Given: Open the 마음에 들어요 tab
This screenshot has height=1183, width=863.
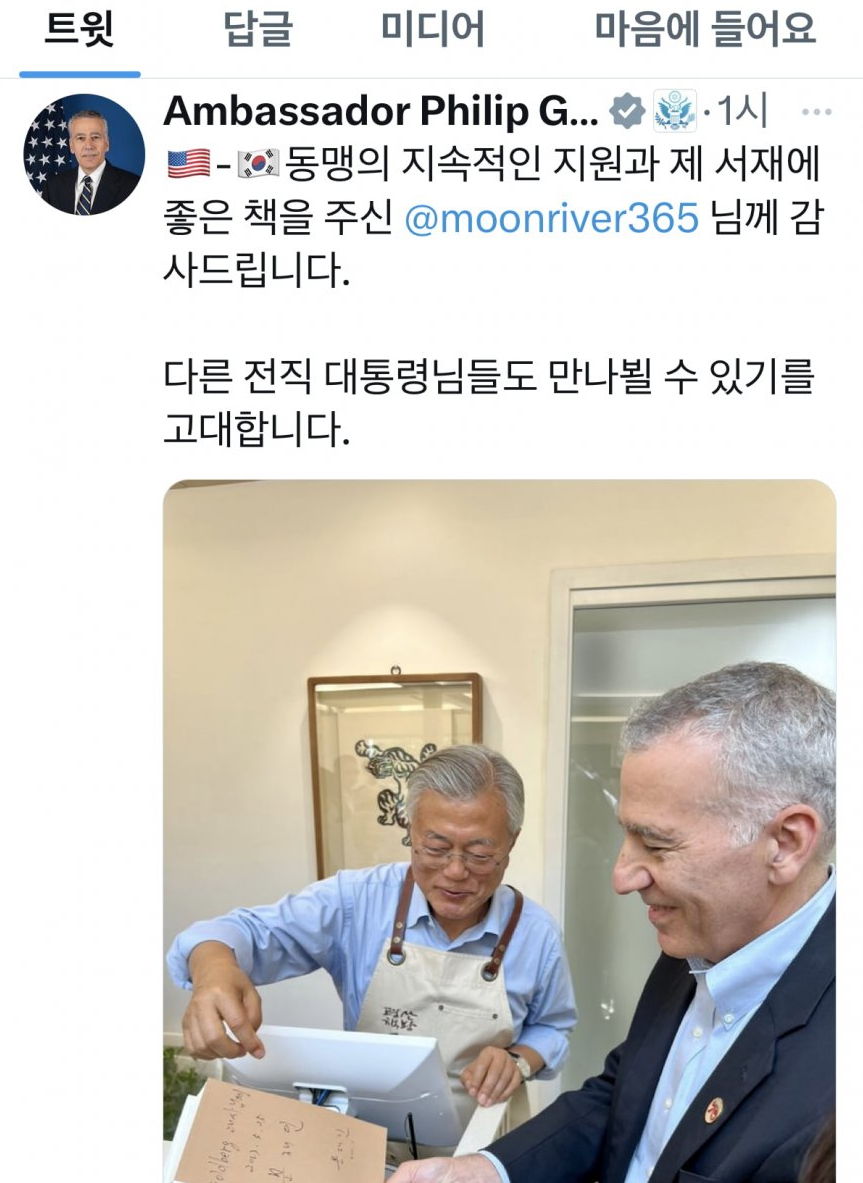Looking at the screenshot, I should (x=705, y=30).
